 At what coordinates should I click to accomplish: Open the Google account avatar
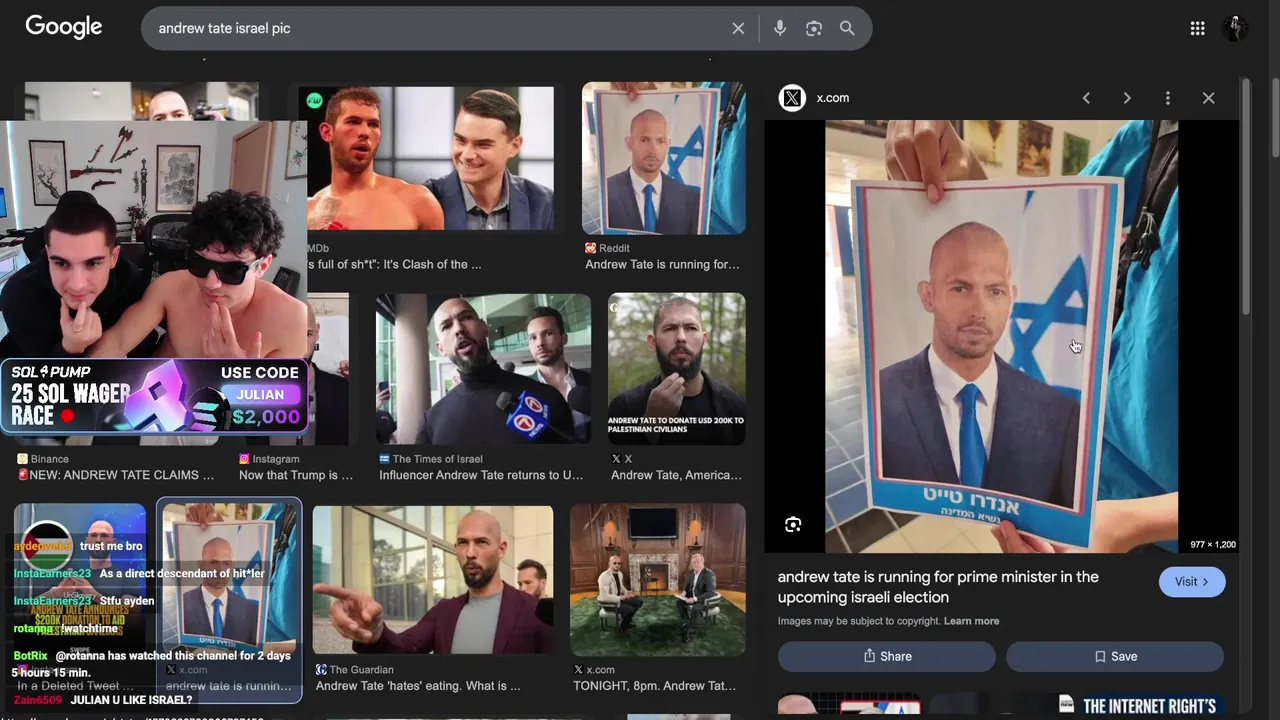click(x=1235, y=28)
